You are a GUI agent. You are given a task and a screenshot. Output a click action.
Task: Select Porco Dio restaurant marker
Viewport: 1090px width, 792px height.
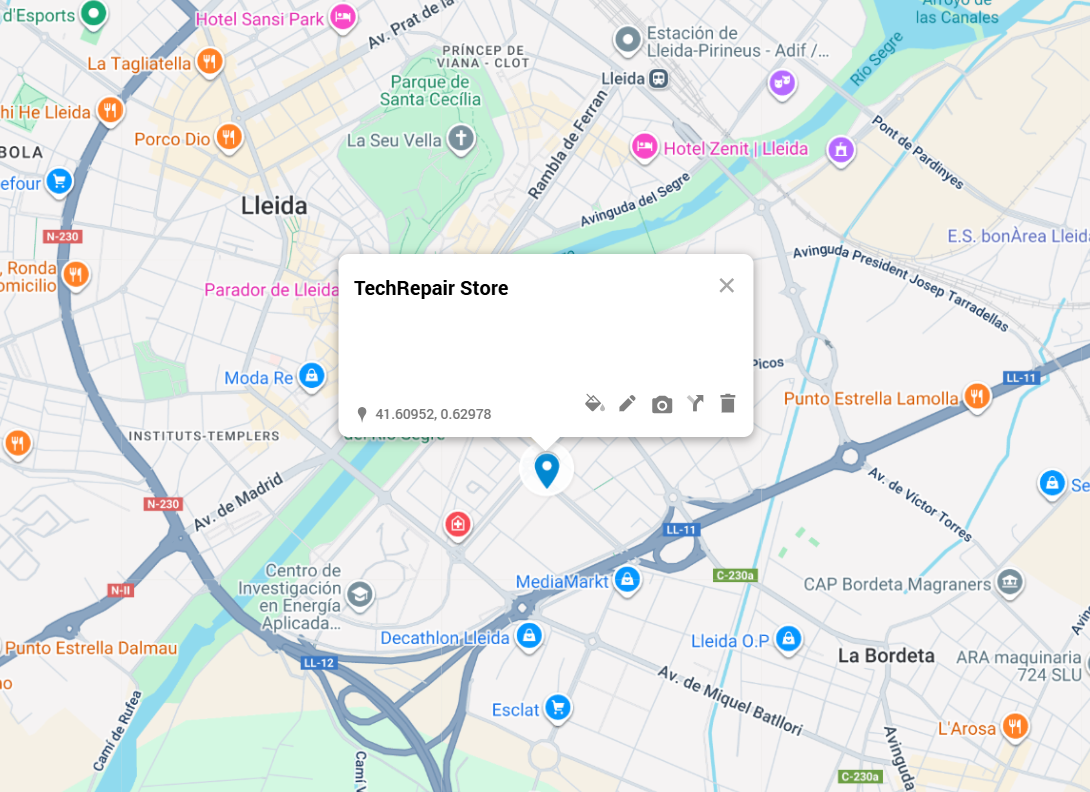point(229,137)
